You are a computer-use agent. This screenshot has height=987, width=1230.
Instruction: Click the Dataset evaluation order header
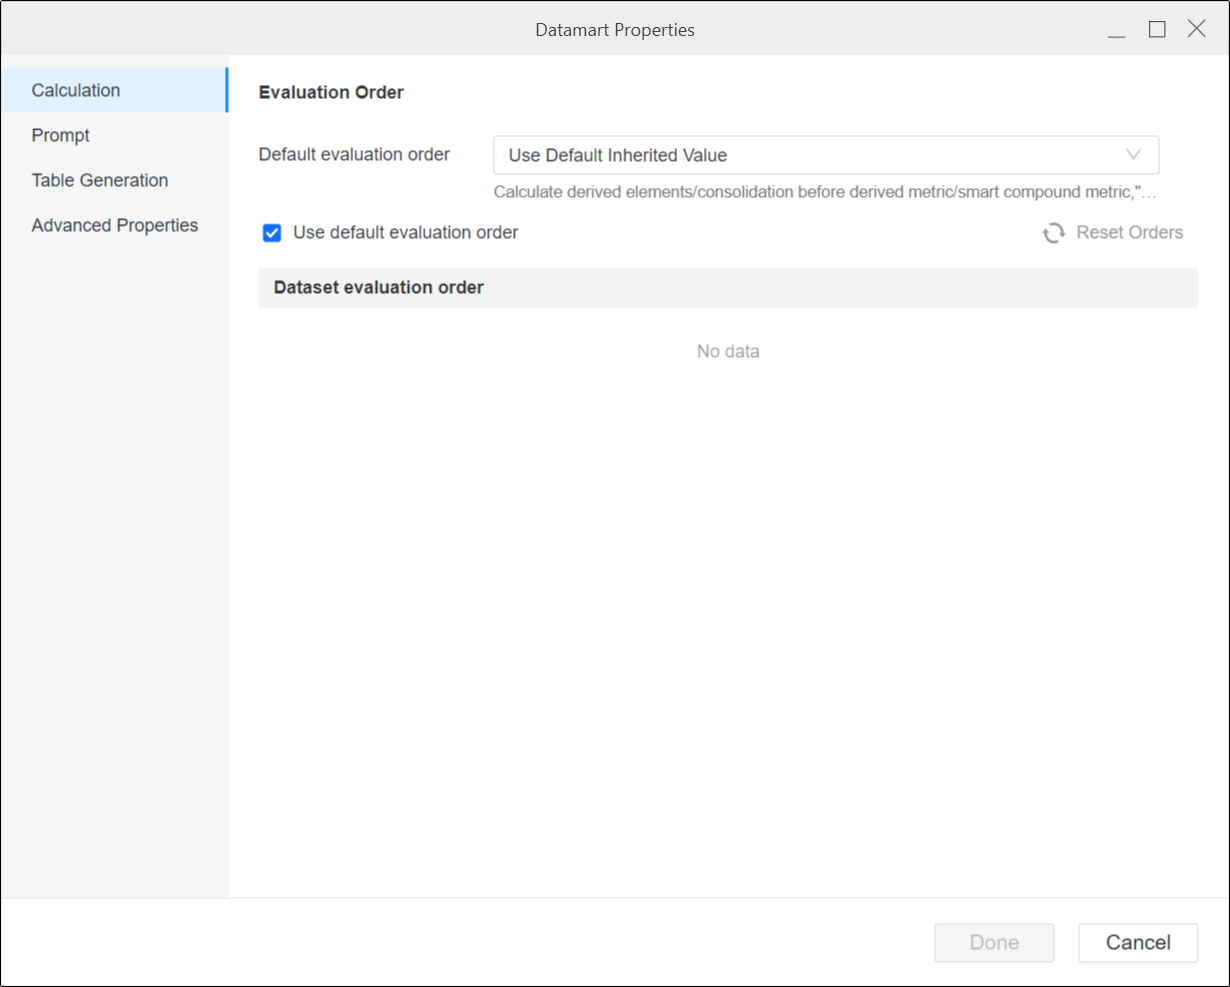tap(379, 287)
